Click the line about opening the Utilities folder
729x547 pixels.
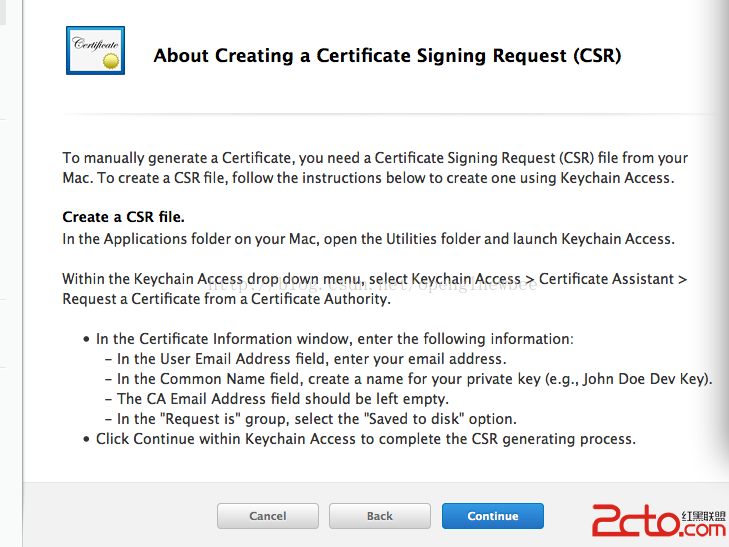point(368,239)
